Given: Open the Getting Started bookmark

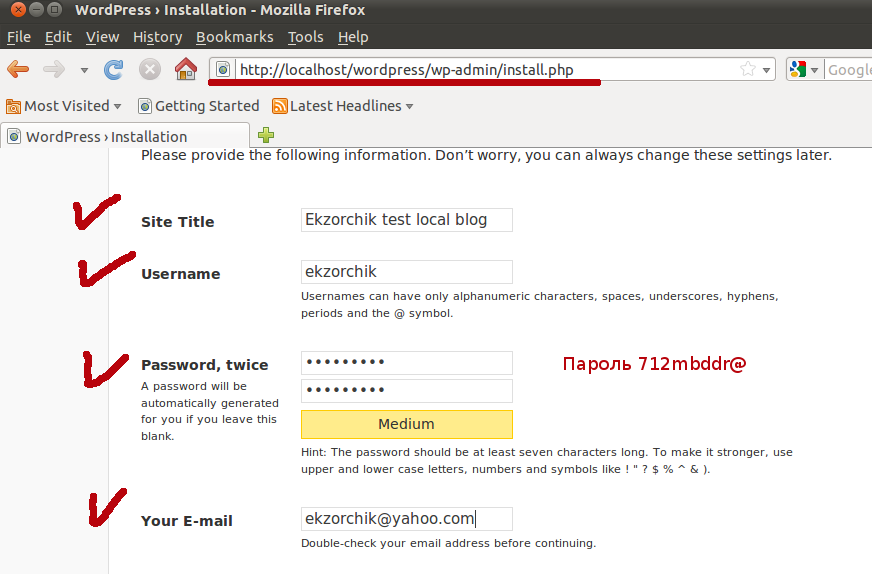Looking at the screenshot, I should pyautogui.click(x=199, y=106).
